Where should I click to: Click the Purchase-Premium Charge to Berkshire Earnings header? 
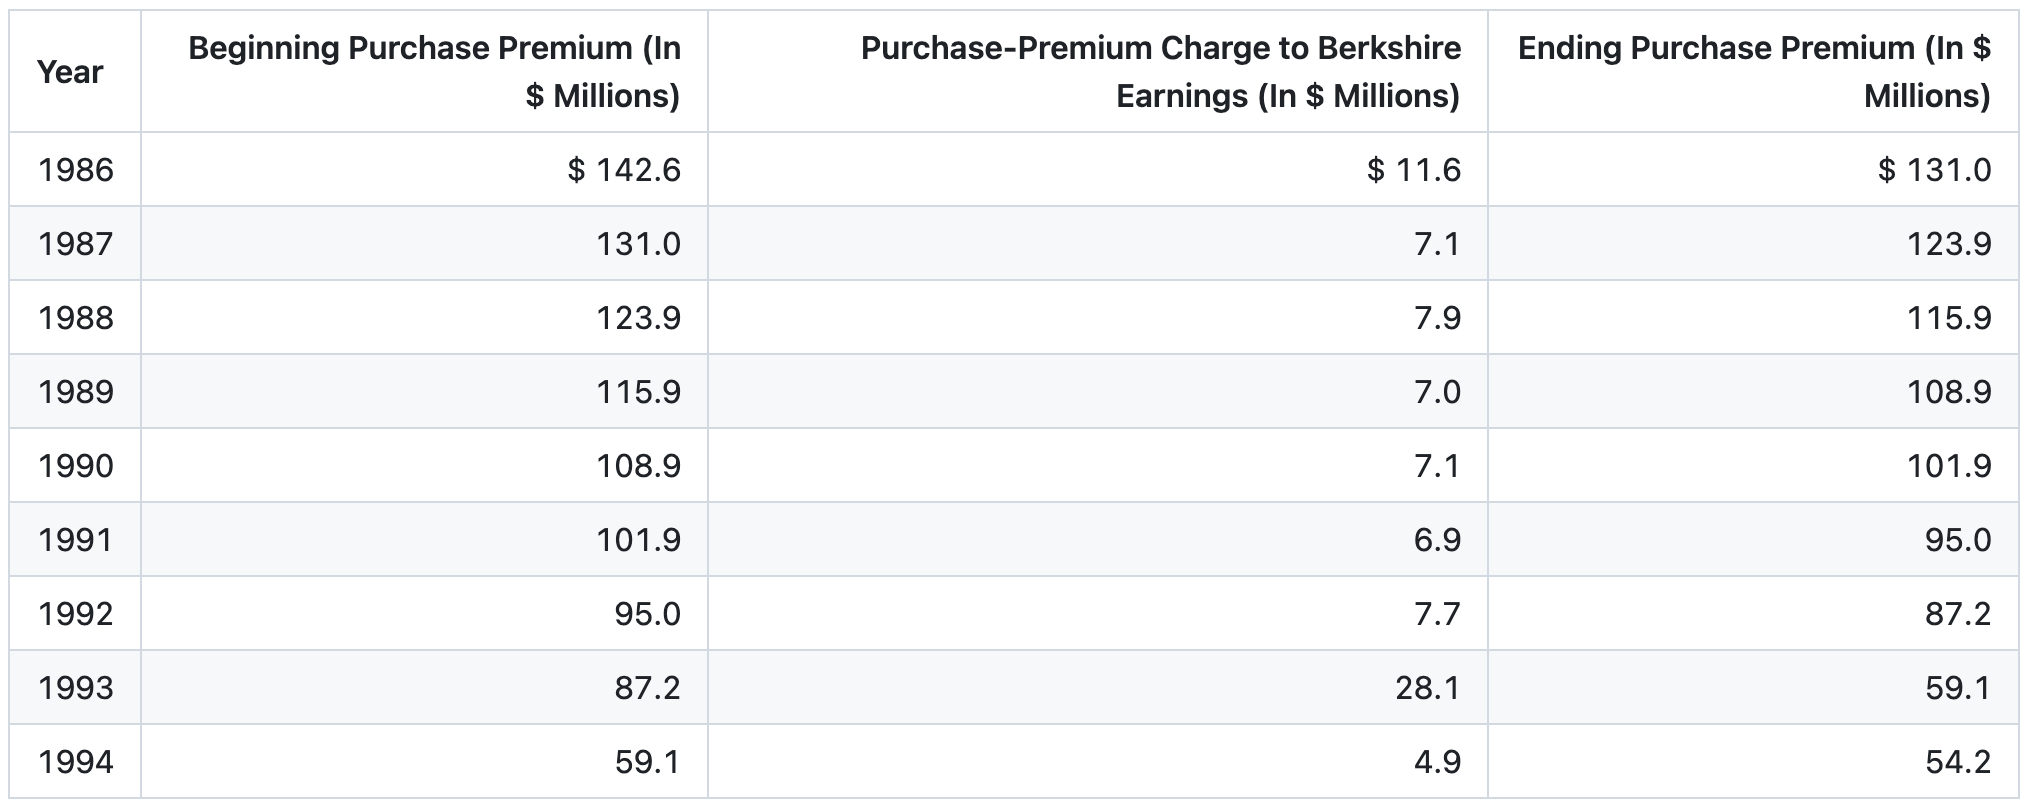click(x=1160, y=72)
